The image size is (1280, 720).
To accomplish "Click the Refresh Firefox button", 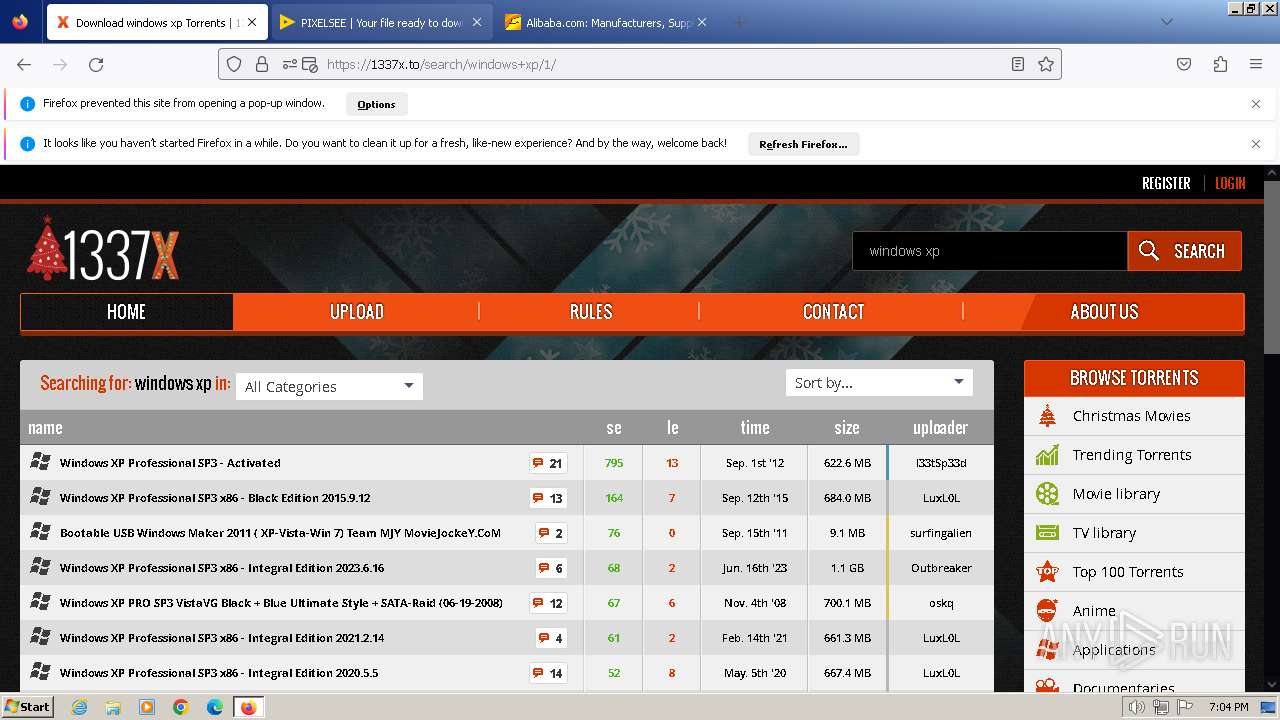I will point(803,144).
